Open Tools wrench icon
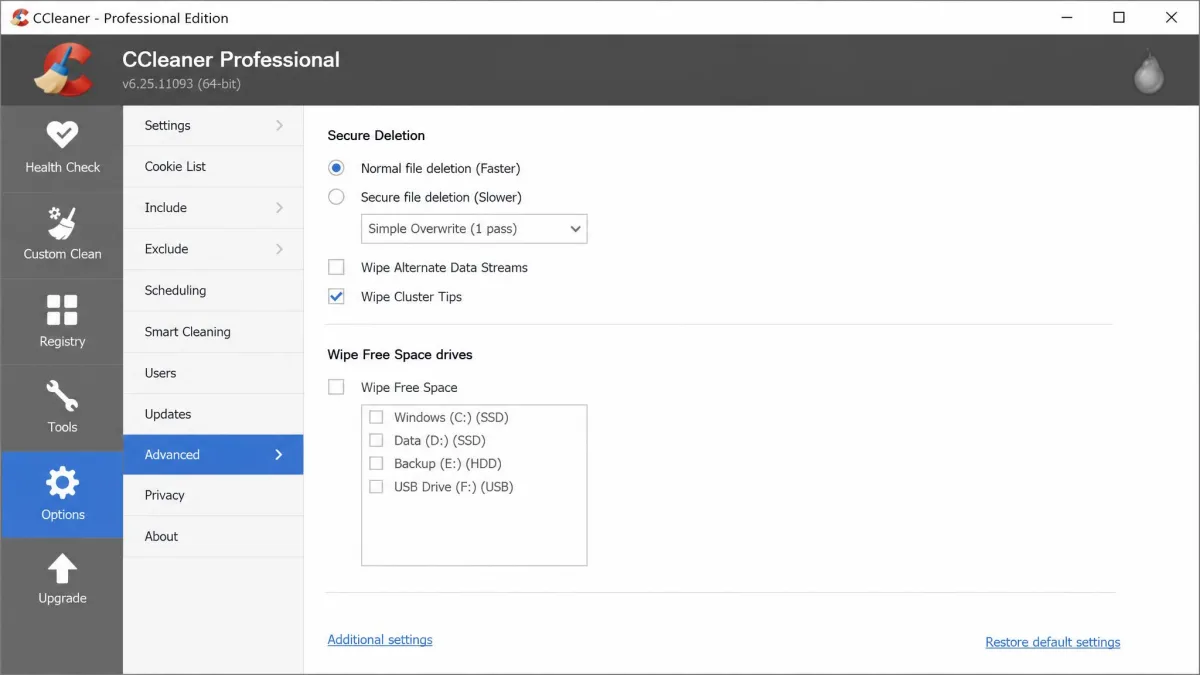Image resolution: width=1200 pixels, height=675 pixels. (62, 396)
